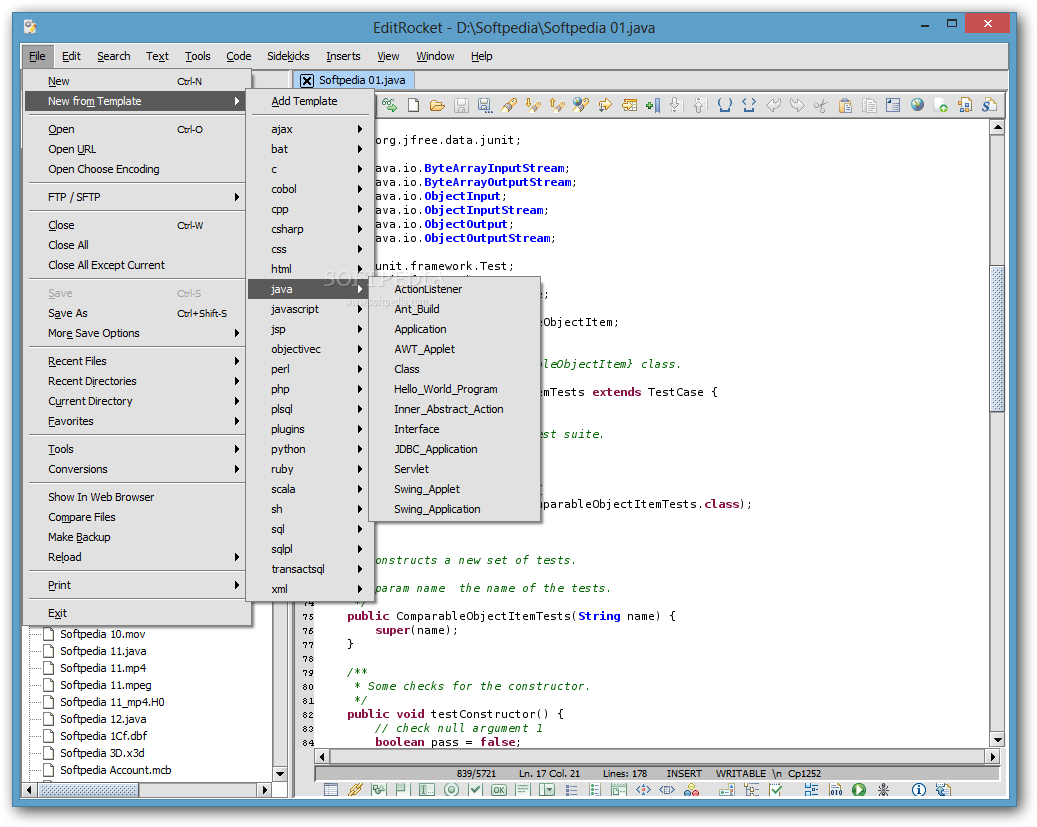1037x827 pixels.
Task: Click the Find Previous flashlight icon
Action: coord(557,105)
